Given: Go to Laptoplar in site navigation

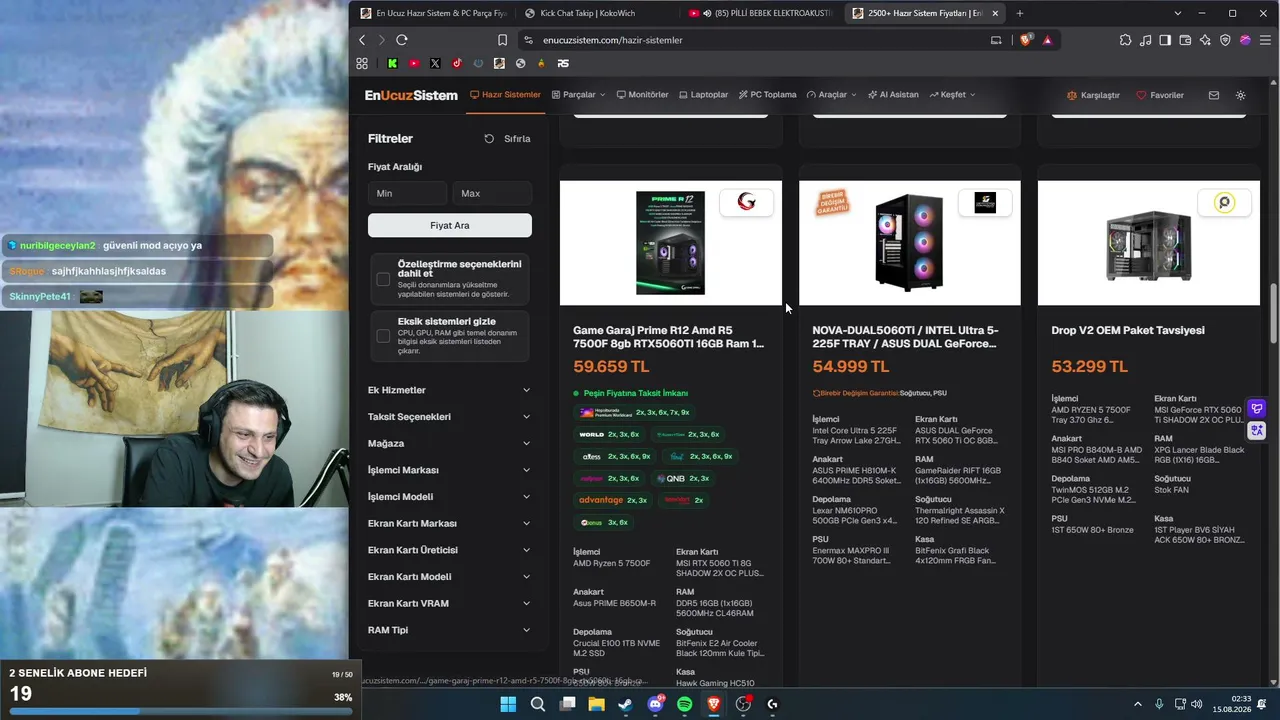Looking at the screenshot, I should click(x=703, y=95).
